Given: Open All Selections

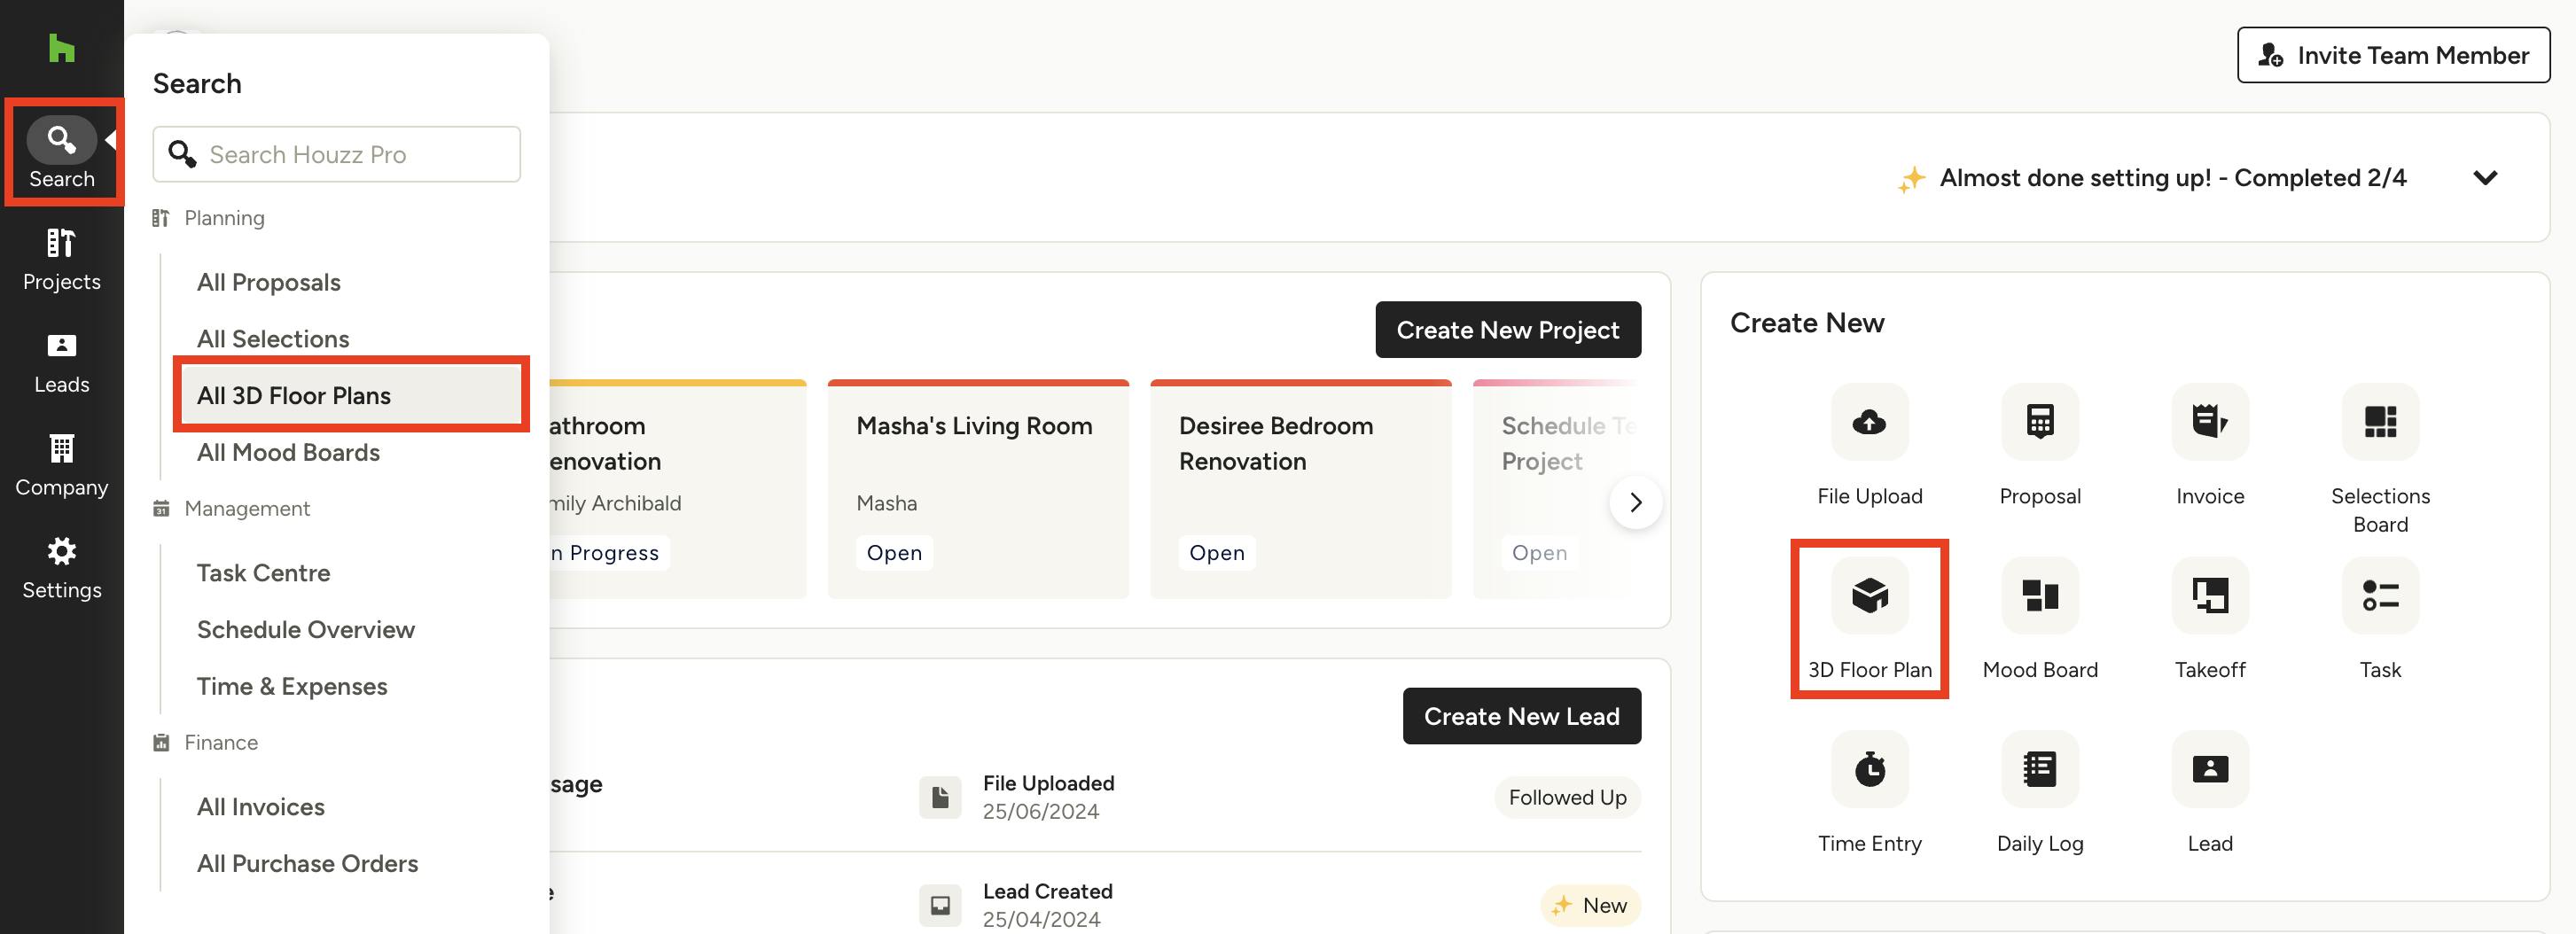Looking at the screenshot, I should [273, 339].
